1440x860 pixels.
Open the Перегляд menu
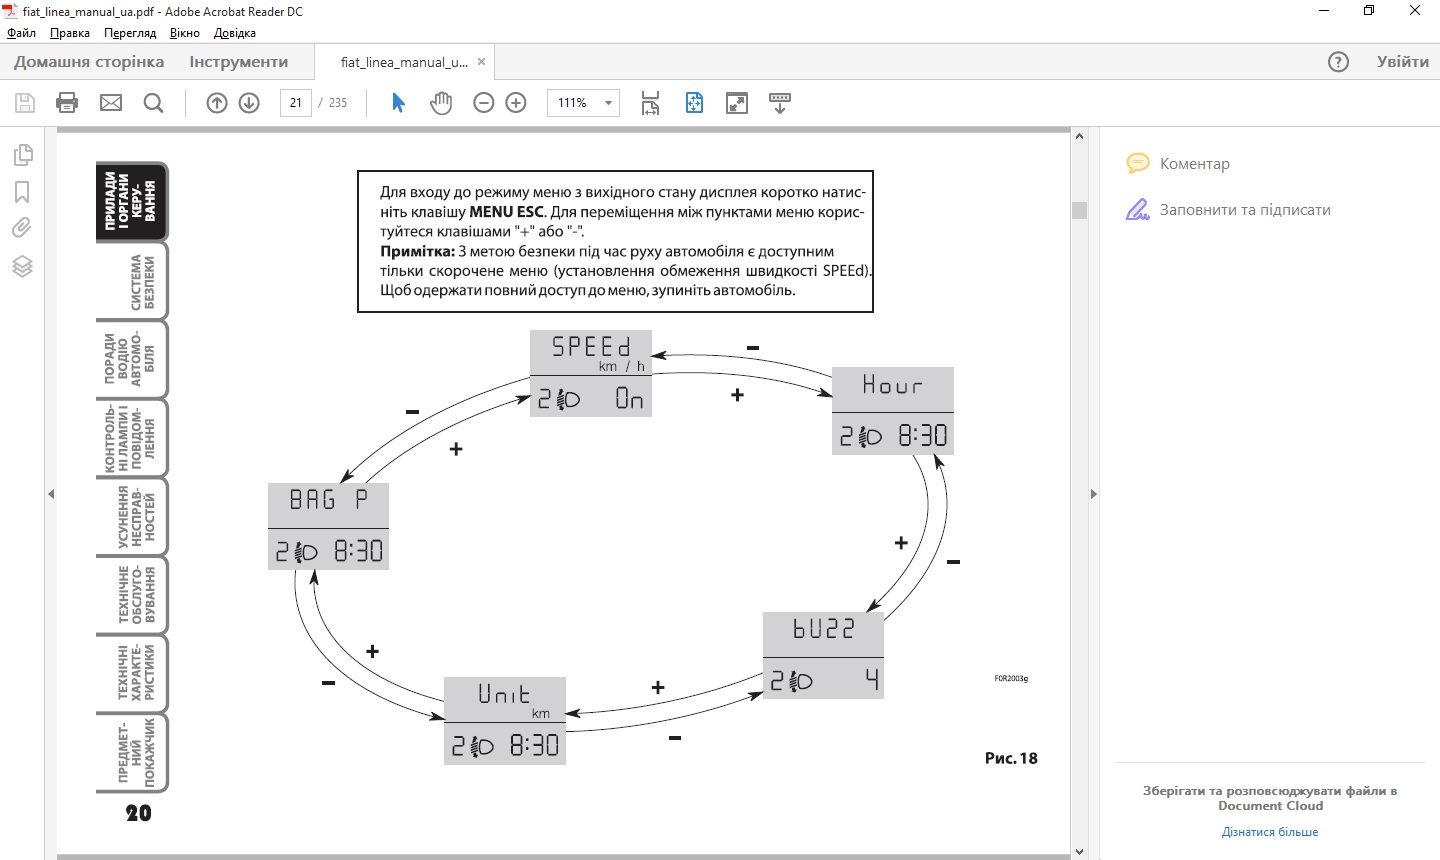point(130,33)
